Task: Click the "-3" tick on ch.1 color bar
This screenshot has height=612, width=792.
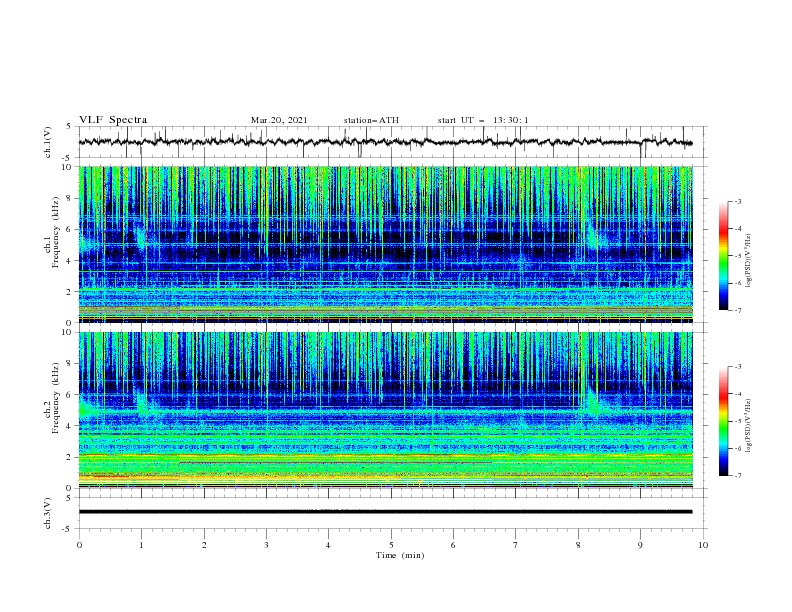Action: click(737, 201)
